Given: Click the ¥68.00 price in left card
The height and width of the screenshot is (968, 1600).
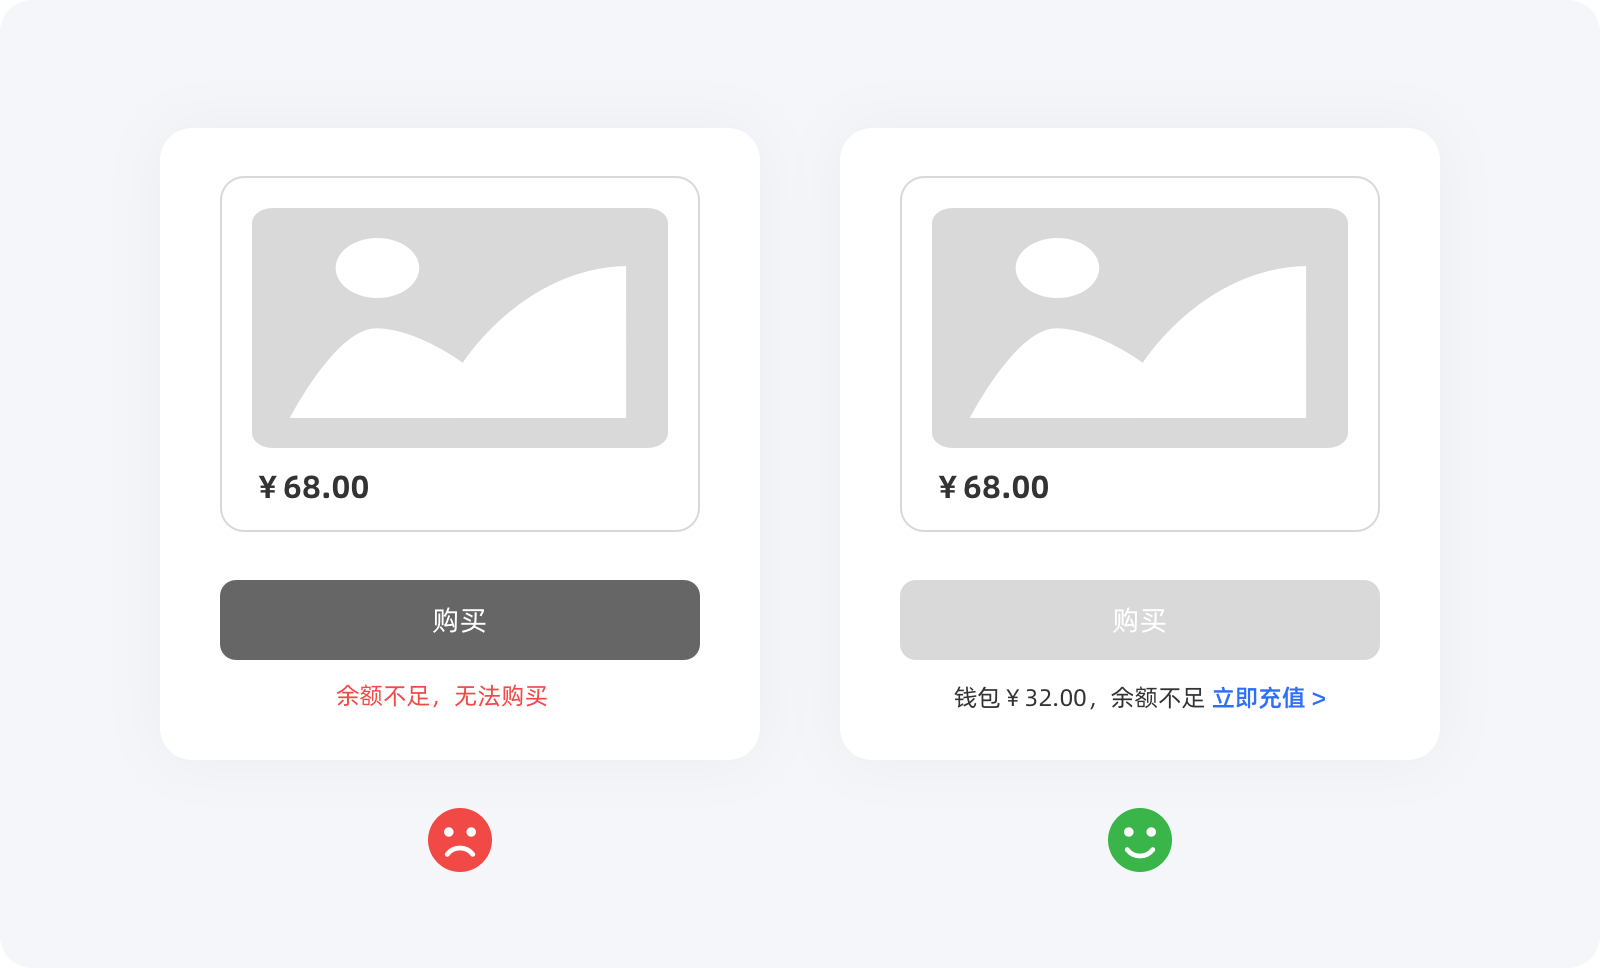Looking at the screenshot, I should [x=314, y=487].
